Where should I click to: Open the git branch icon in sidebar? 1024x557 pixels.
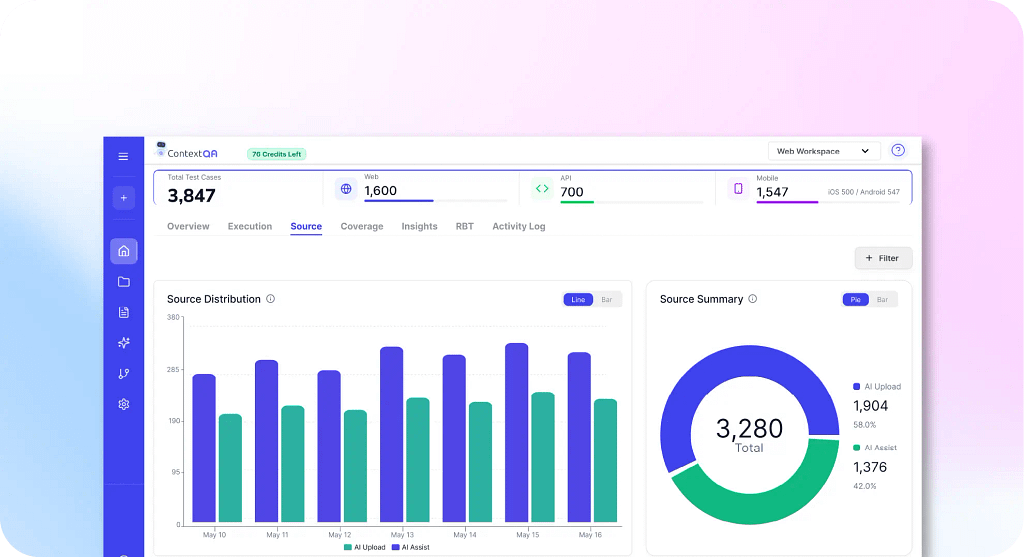pyautogui.click(x=123, y=374)
